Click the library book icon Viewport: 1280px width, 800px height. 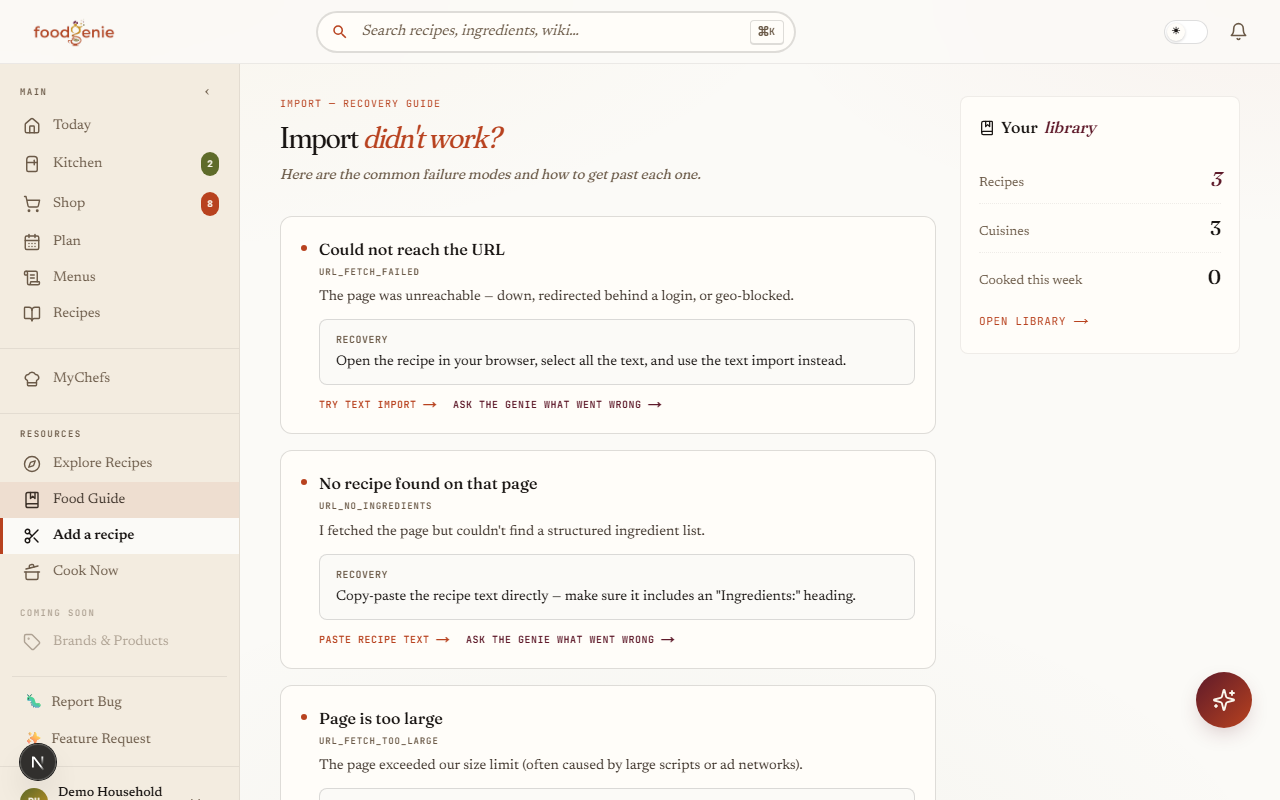click(987, 128)
